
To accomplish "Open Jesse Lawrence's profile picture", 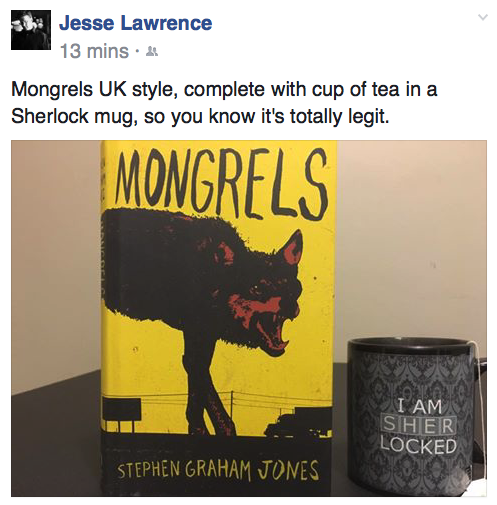I will click(31, 30).
